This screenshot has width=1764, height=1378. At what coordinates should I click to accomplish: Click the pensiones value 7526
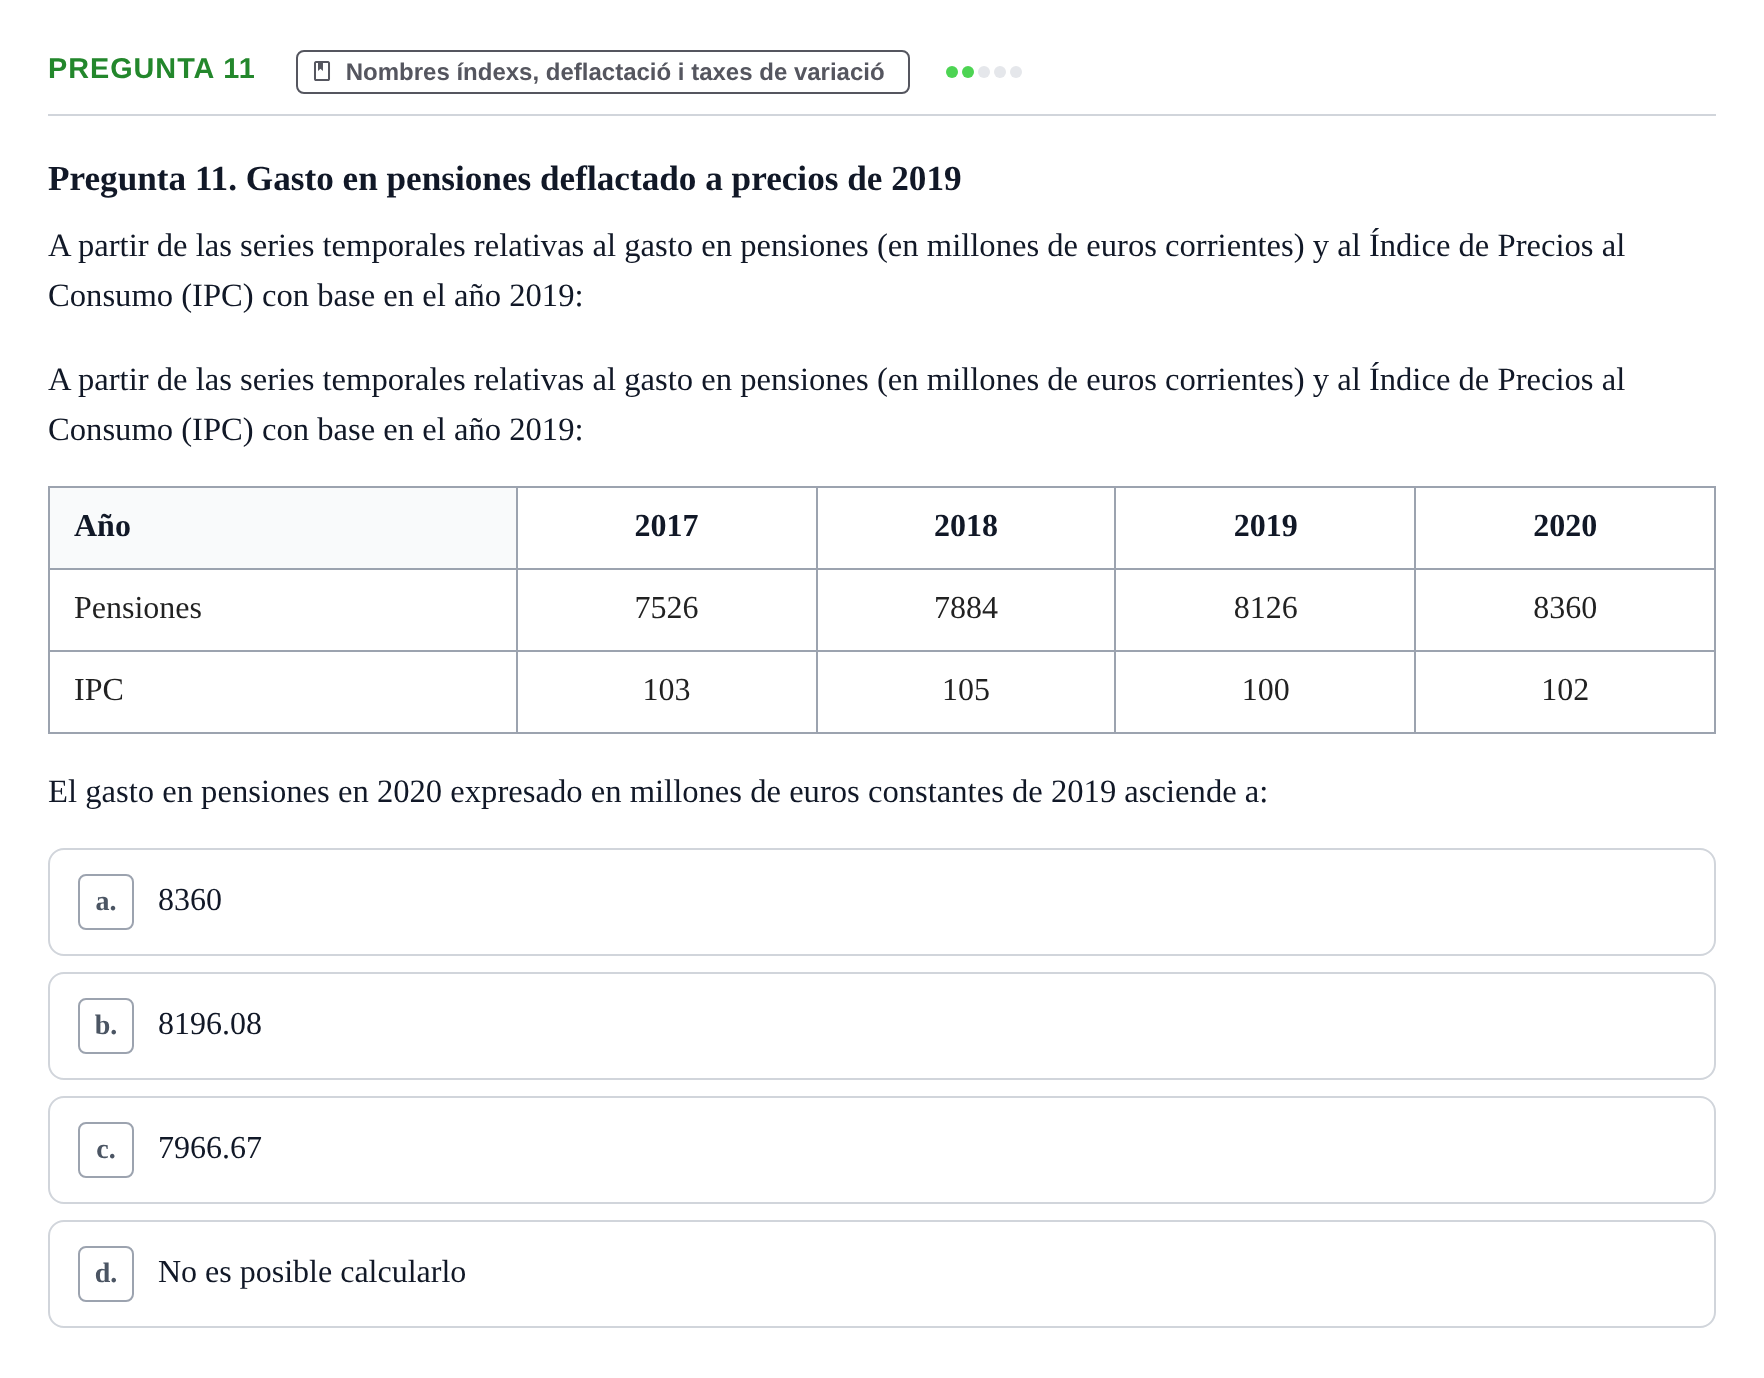667,610
